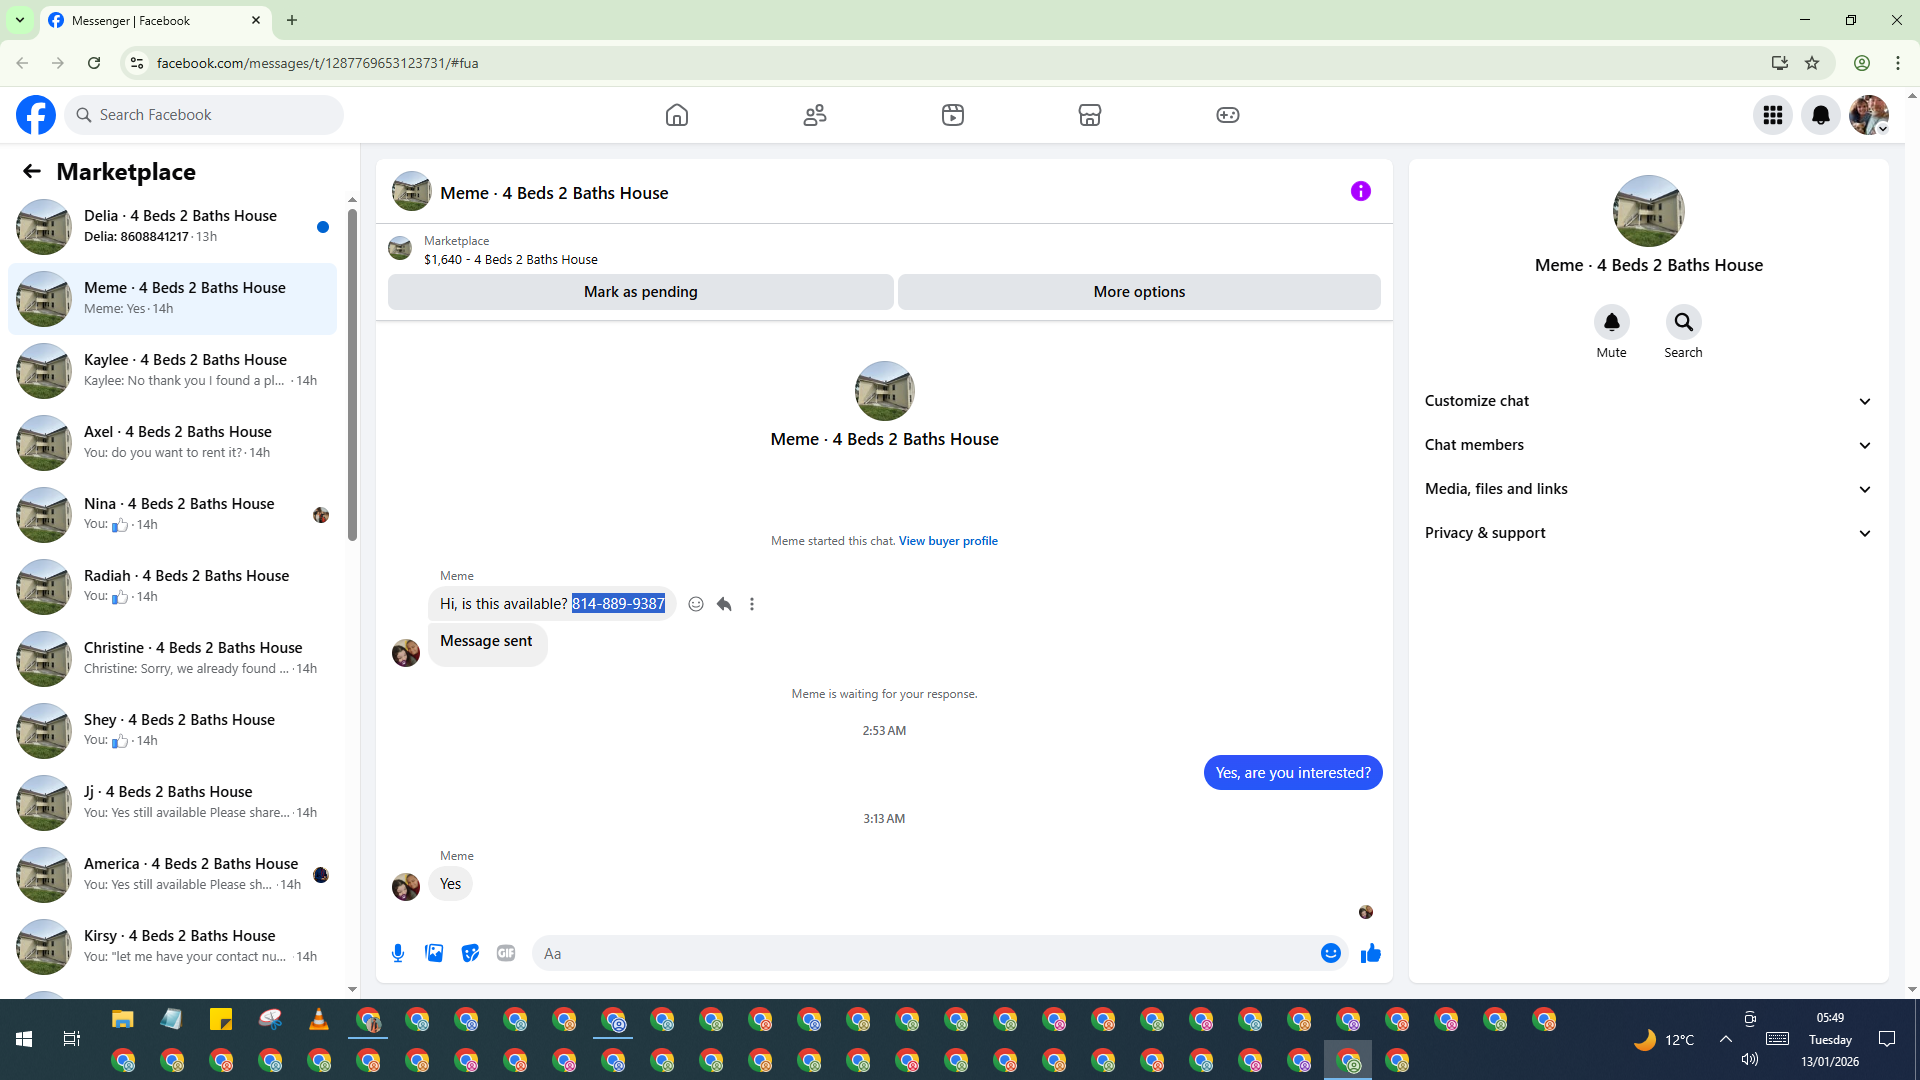Click the reply arrow on Meme's message

coord(724,604)
